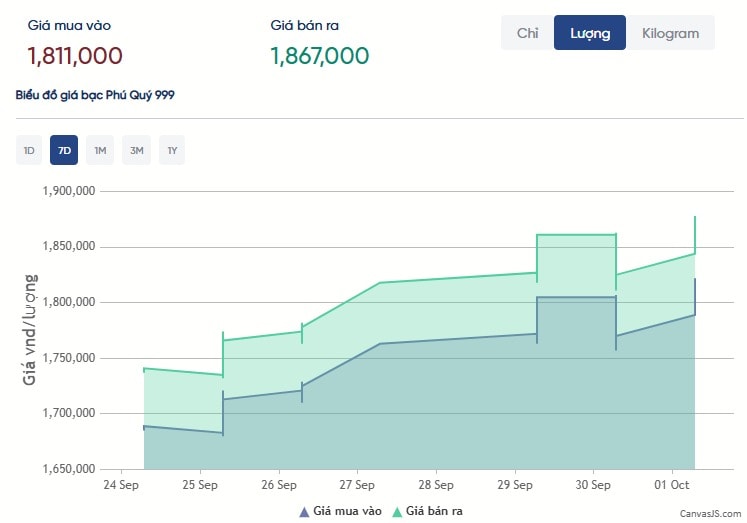Click the Giá vnđ/lượng axis title
The height and width of the screenshot is (523, 747).
click(30, 329)
